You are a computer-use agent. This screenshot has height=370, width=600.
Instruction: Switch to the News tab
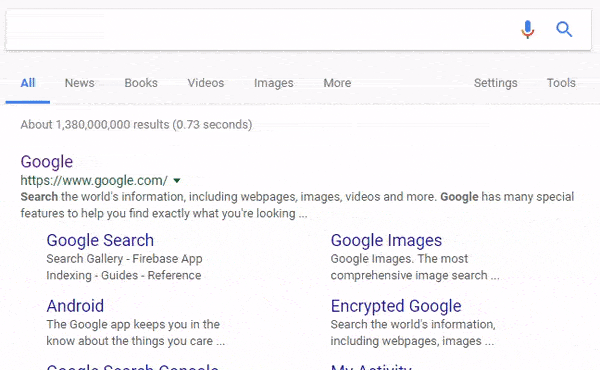coord(80,83)
